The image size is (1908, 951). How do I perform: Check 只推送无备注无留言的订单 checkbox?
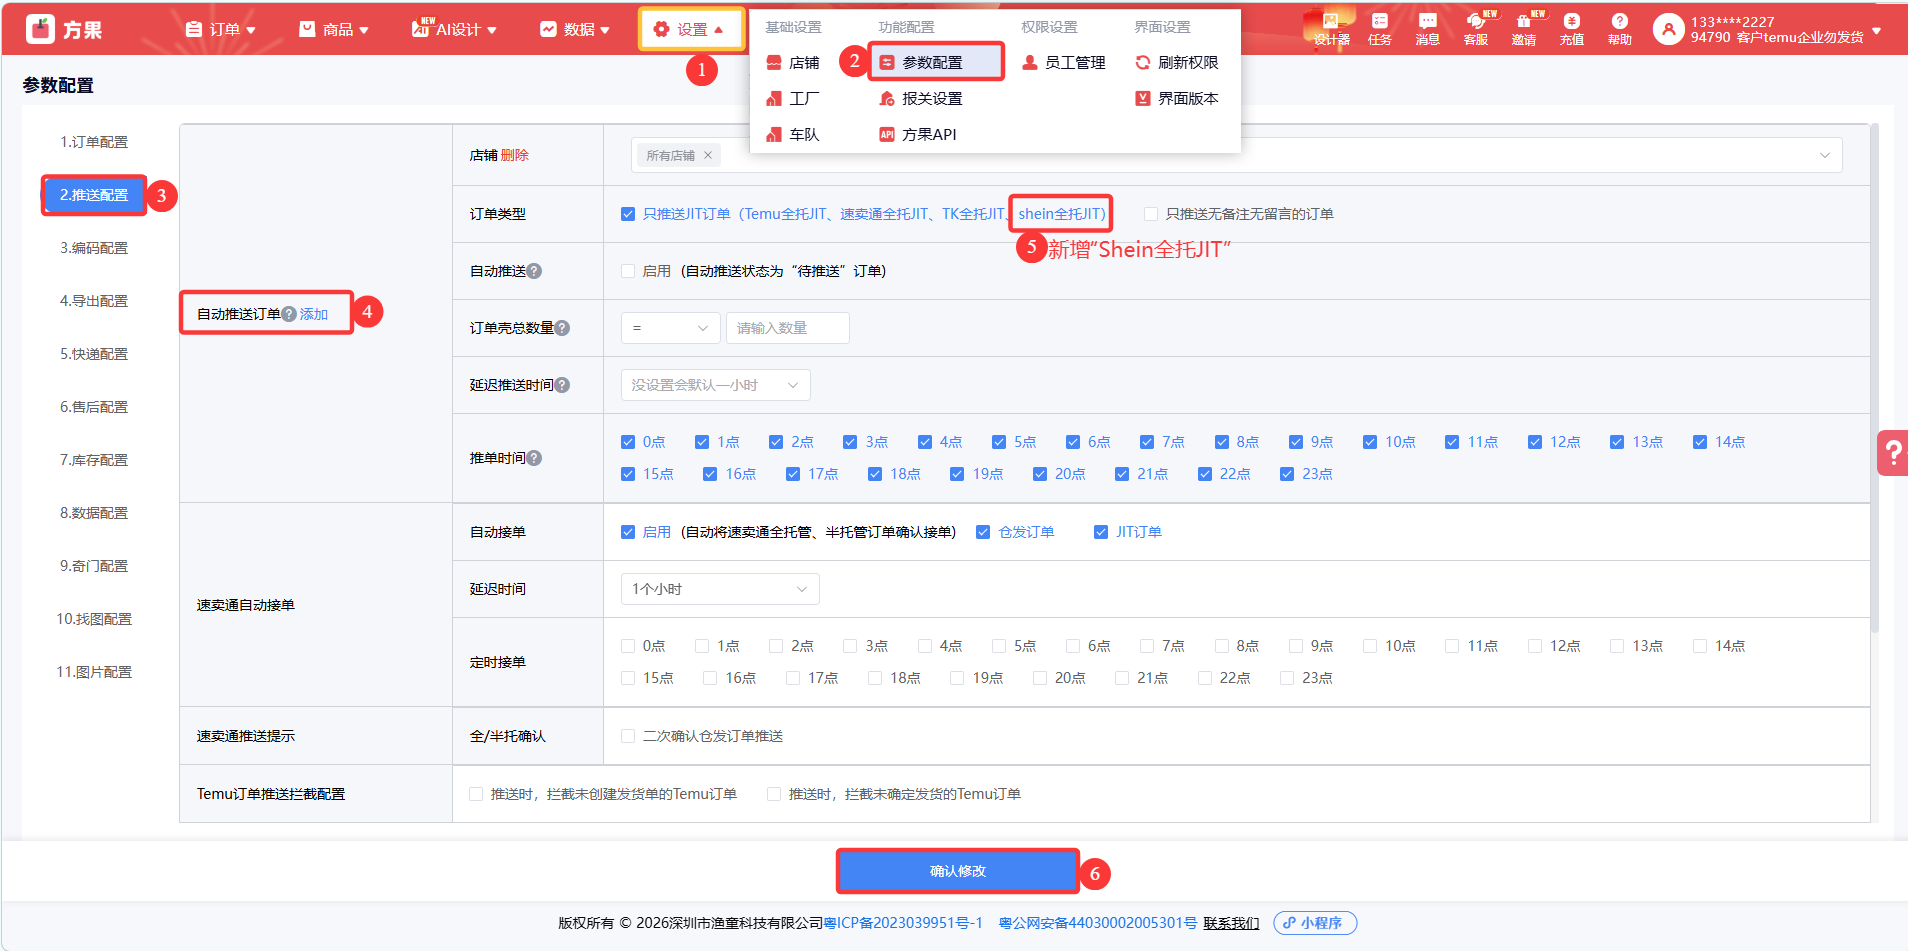point(1151,214)
